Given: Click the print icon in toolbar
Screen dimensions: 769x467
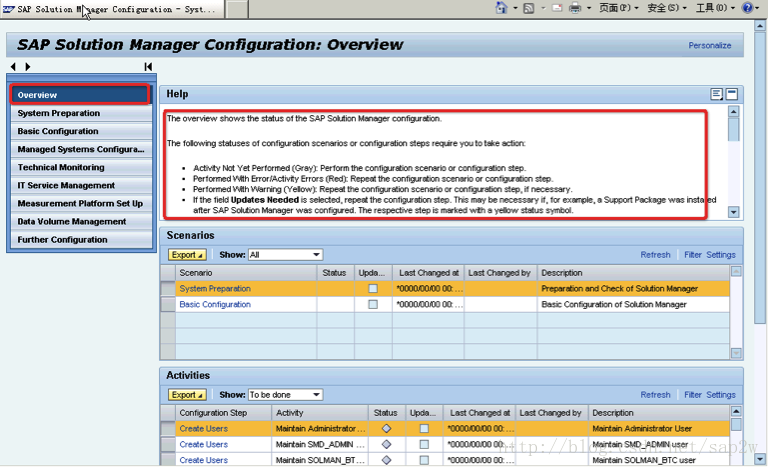Looking at the screenshot, I should (x=575, y=8).
